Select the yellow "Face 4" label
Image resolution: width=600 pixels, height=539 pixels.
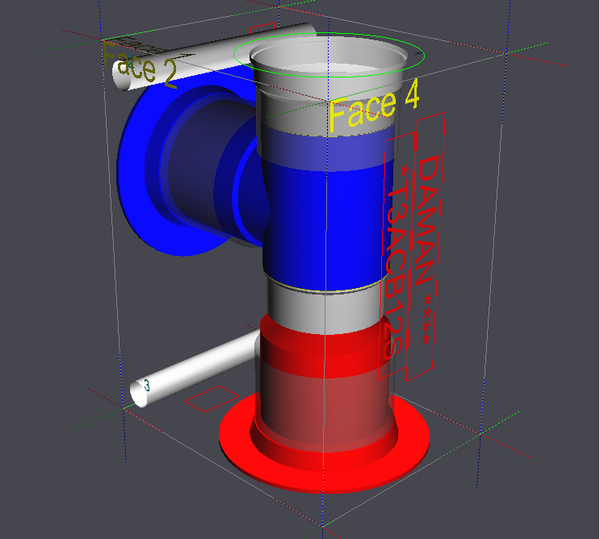pos(374,106)
